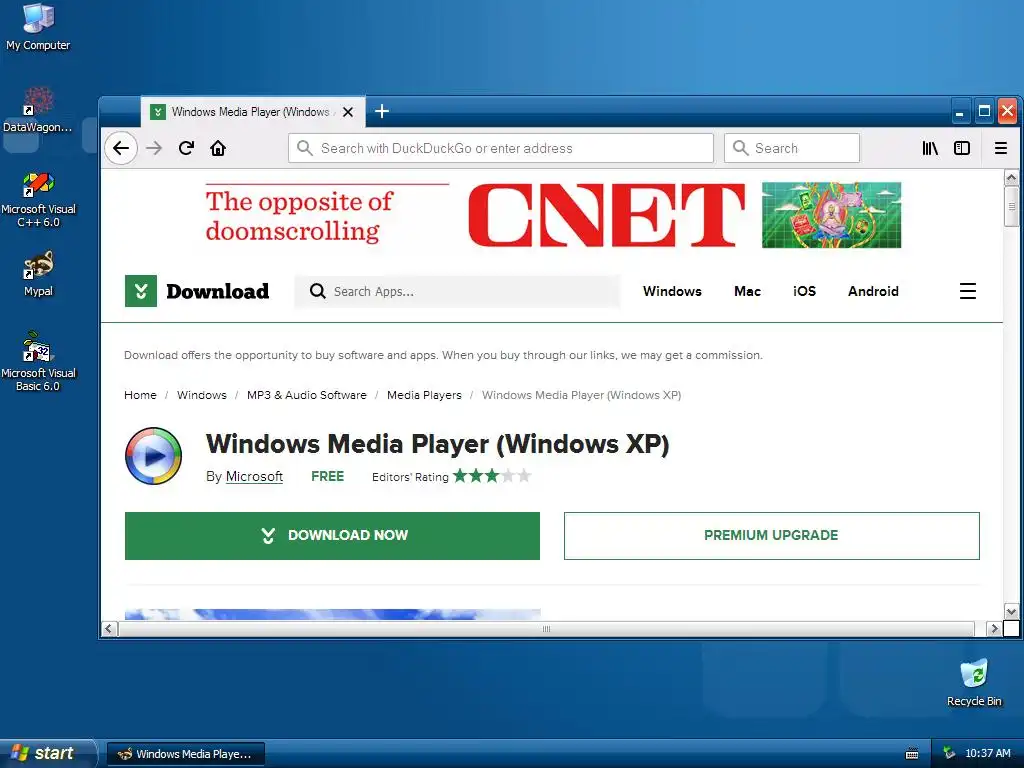
Task: Click 'The opposite of doomscrolling' ad text
Action: [299, 216]
